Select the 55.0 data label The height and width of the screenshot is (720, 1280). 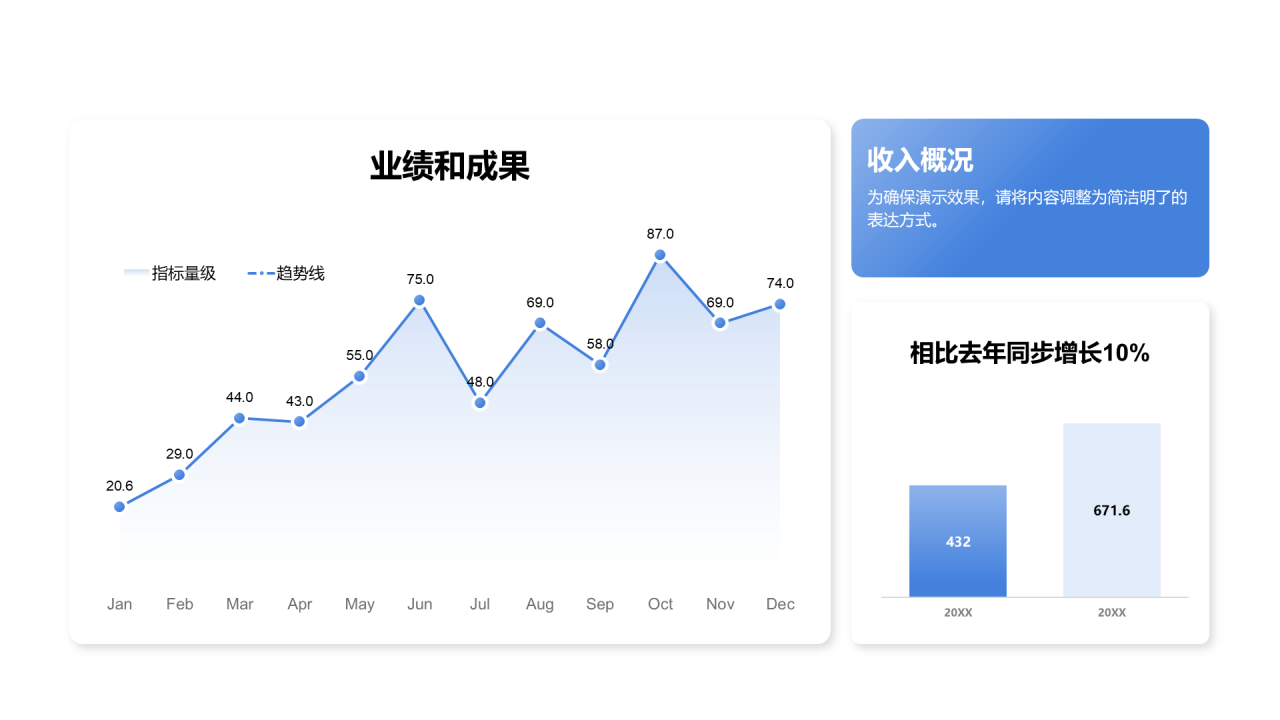click(360, 355)
